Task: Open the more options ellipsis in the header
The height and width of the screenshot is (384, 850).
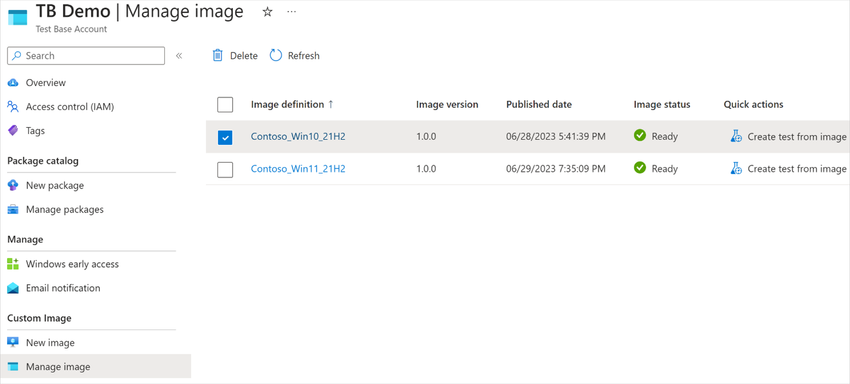Action: pyautogui.click(x=292, y=12)
